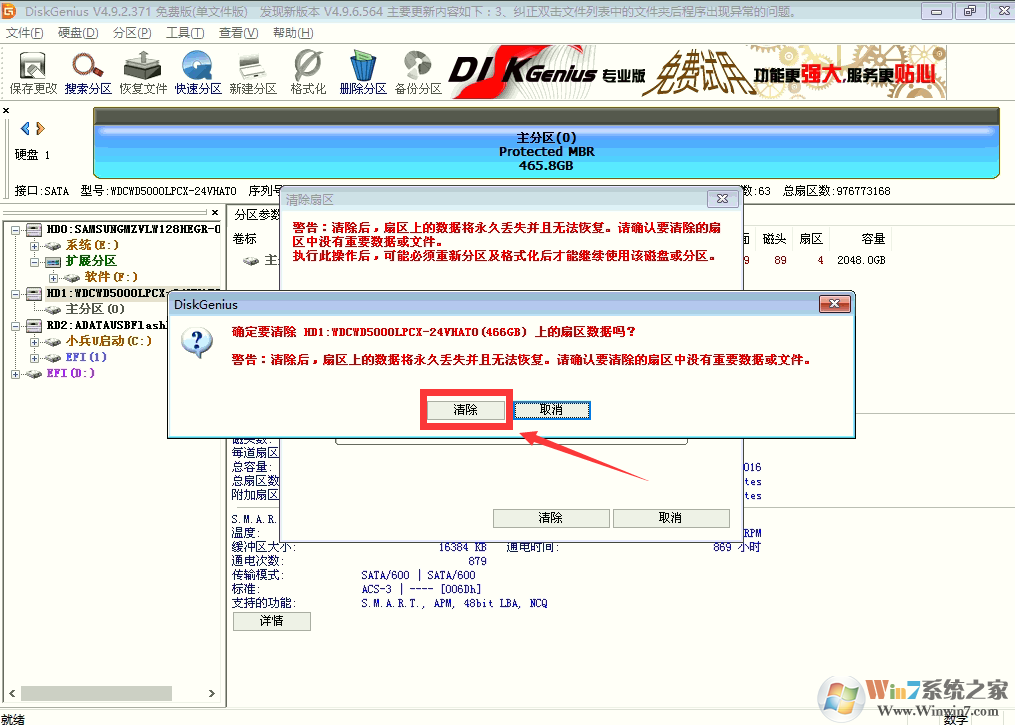Open the 工具(T) menu
Screen dimensions: 1015x725
tap(185, 33)
